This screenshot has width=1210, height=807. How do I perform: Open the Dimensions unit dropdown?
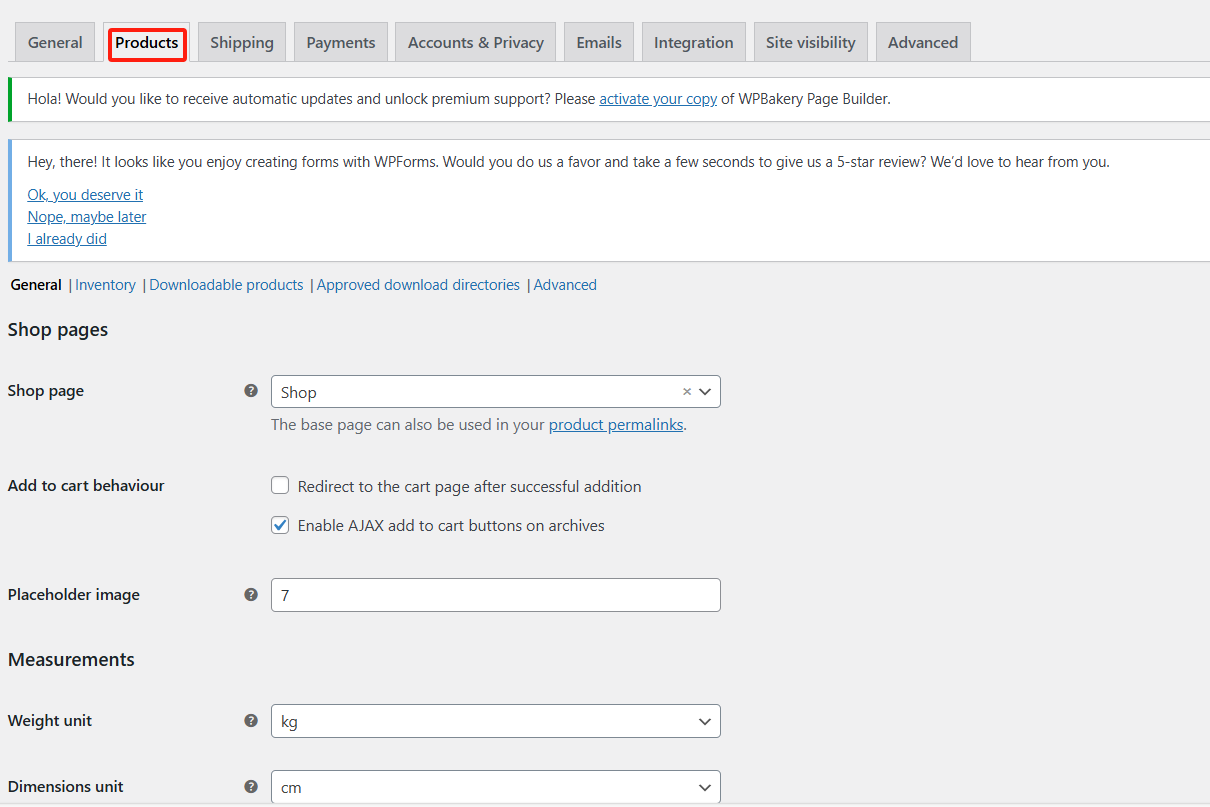coord(706,787)
